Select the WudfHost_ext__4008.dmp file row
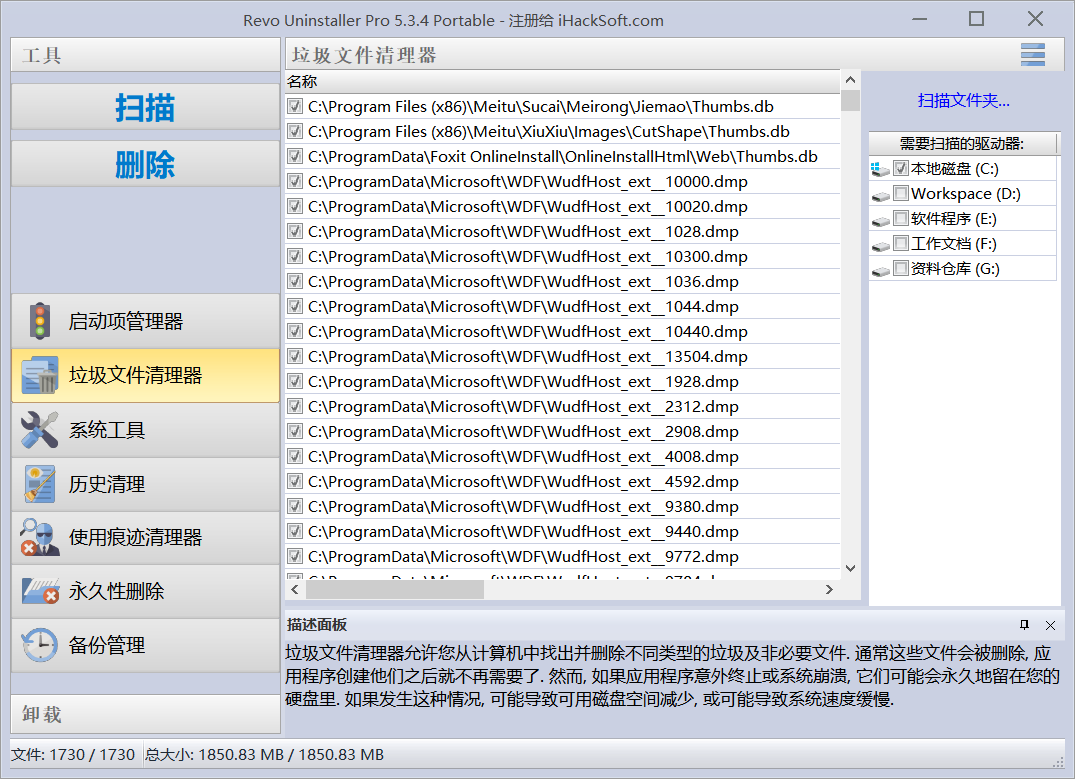 pyautogui.click(x=562, y=456)
